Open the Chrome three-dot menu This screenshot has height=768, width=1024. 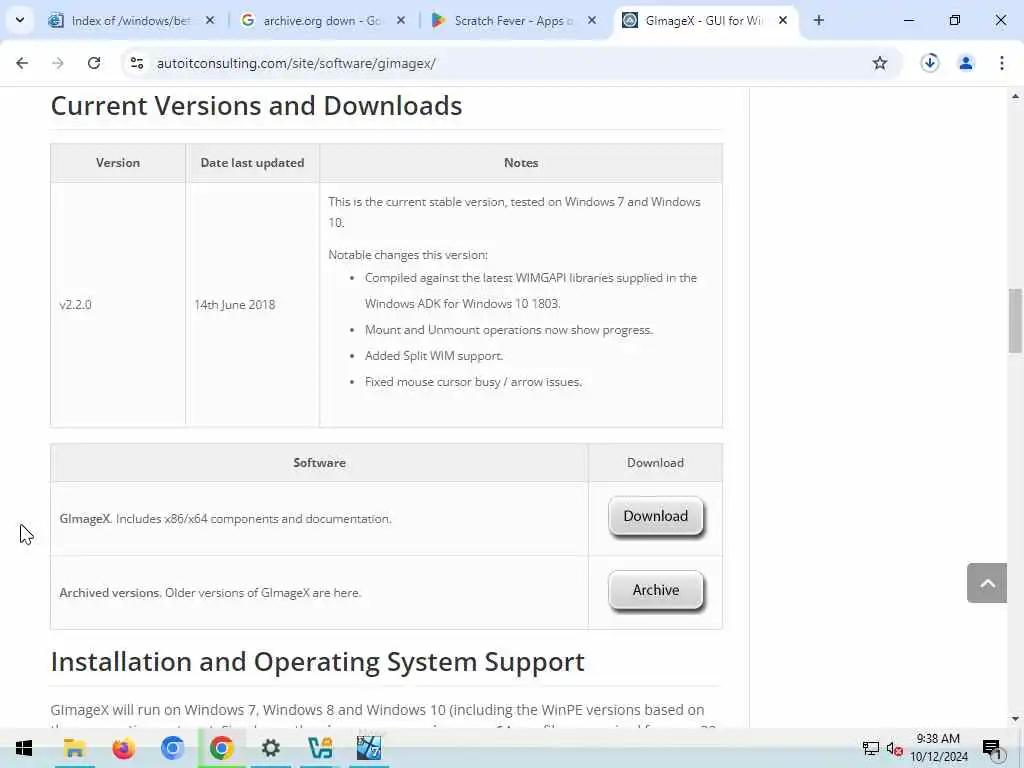[x=1002, y=63]
